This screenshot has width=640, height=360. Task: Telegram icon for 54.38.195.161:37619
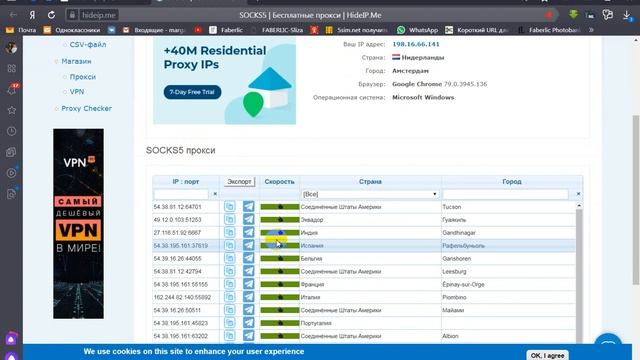[x=249, y=245]
